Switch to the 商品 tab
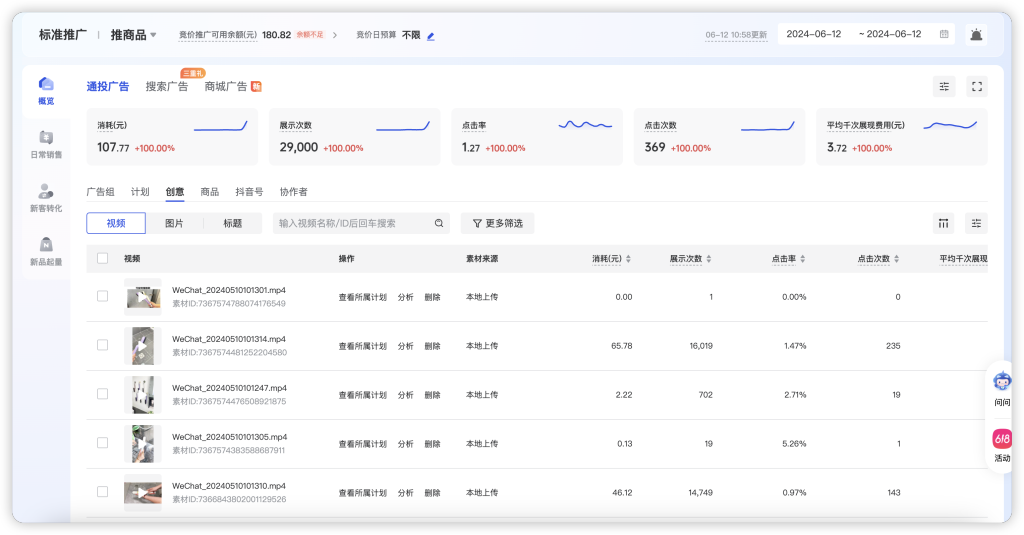Image resolution: width=1024 pixels, height=535 pixels. tap(210, 192)
